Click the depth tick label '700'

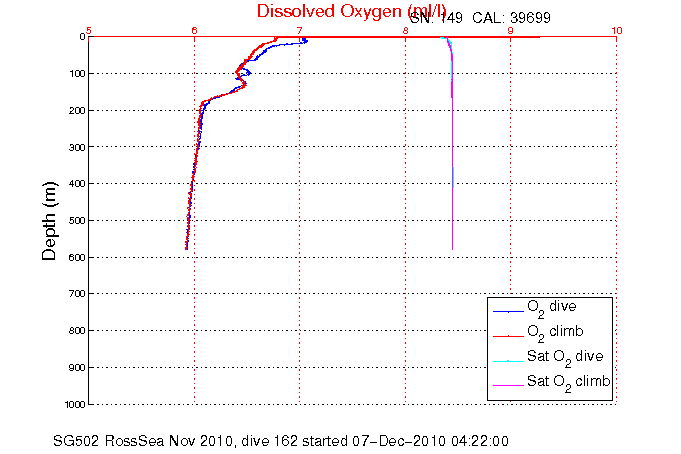(77, 294)
